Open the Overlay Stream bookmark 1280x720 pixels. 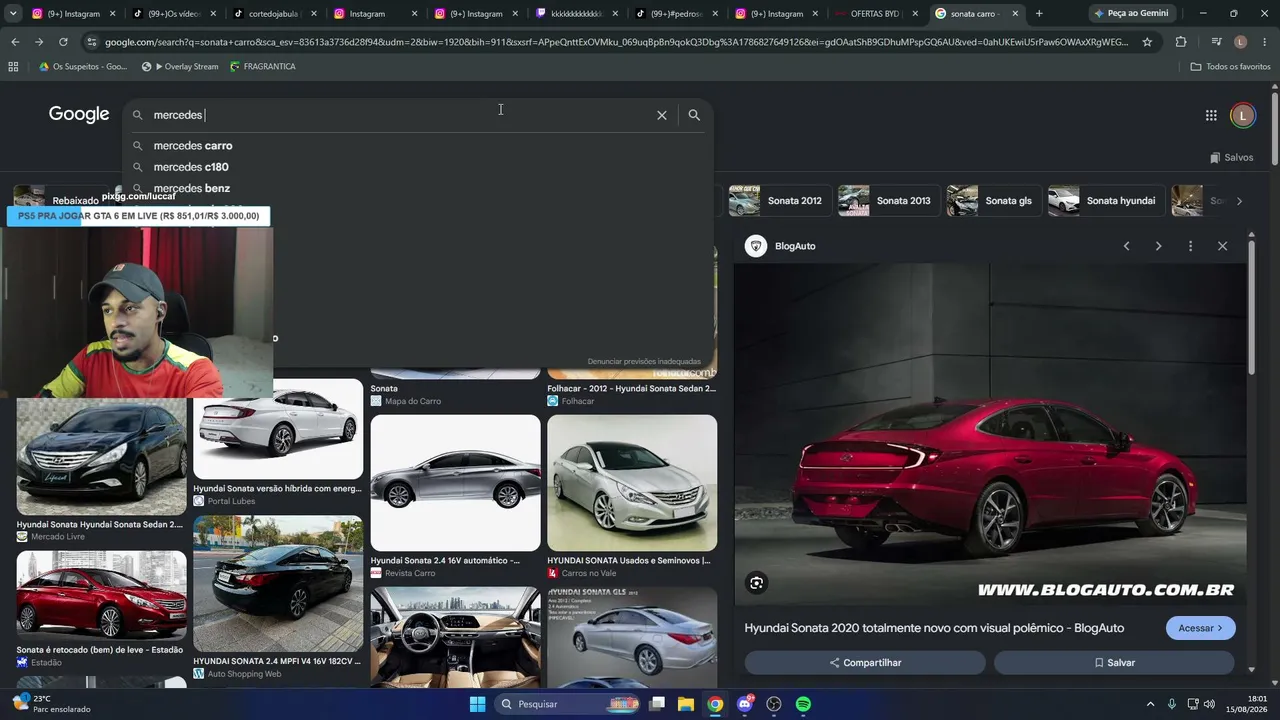click(x=181, y=66)
